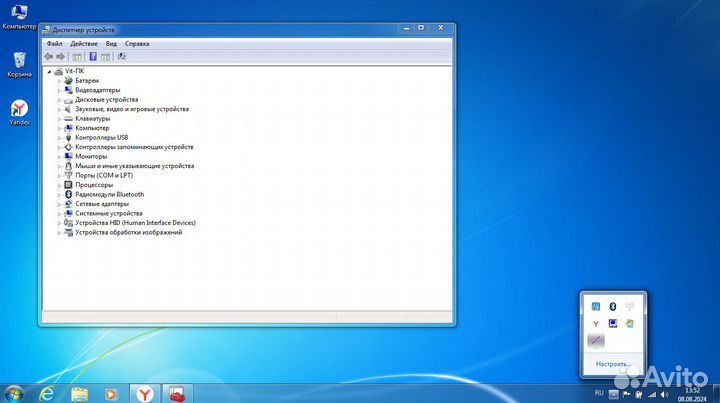The width and height of the screenshot is (720, 403).
Task: Open Windows Media Player from taskbar
Action: coord(111,394)
